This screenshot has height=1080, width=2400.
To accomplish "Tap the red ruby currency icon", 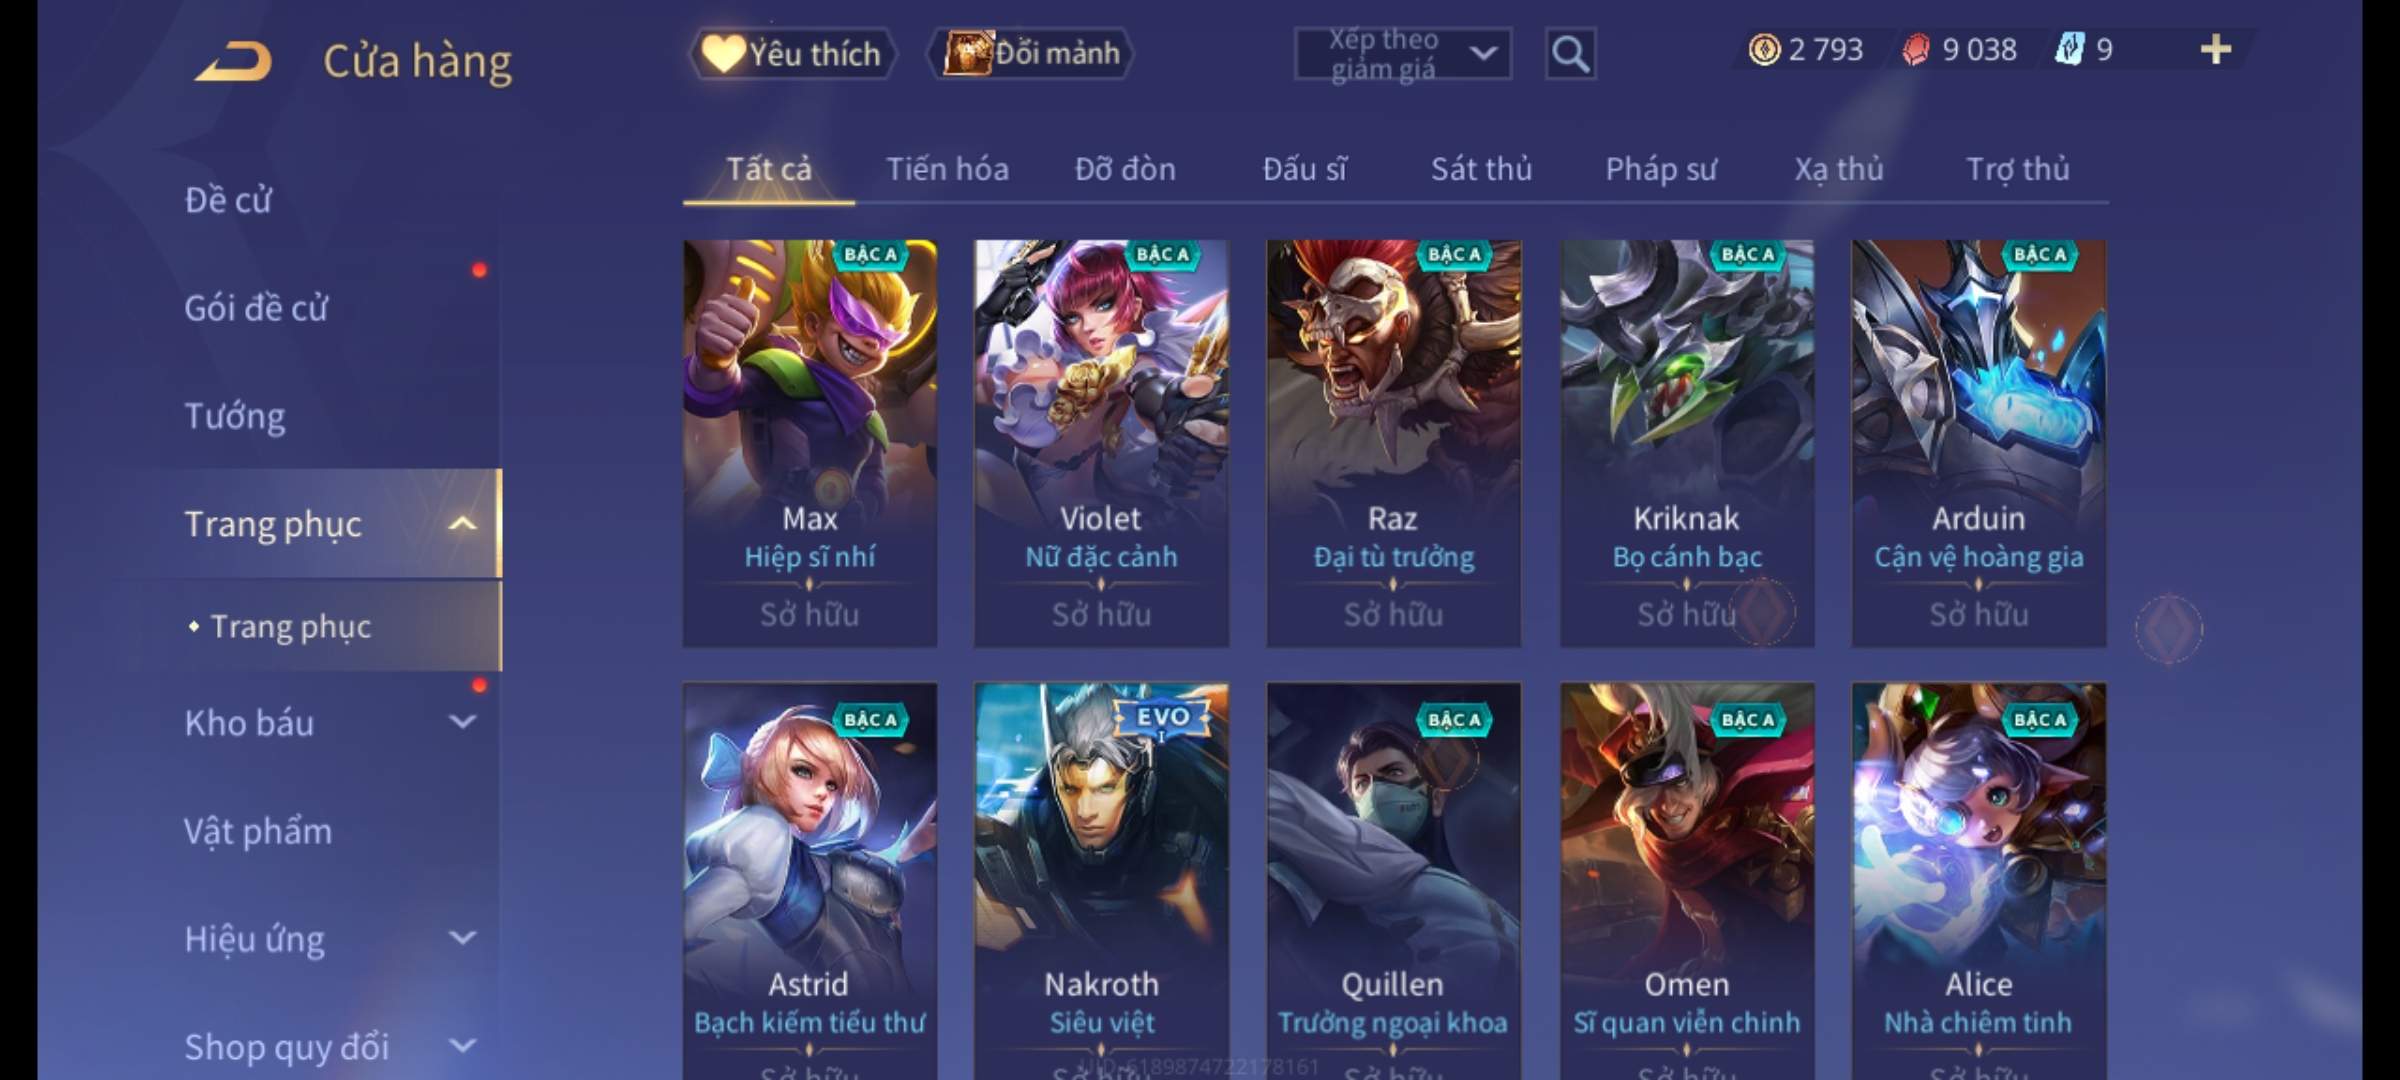I will pyautogui.click(x=1915, y=49).
